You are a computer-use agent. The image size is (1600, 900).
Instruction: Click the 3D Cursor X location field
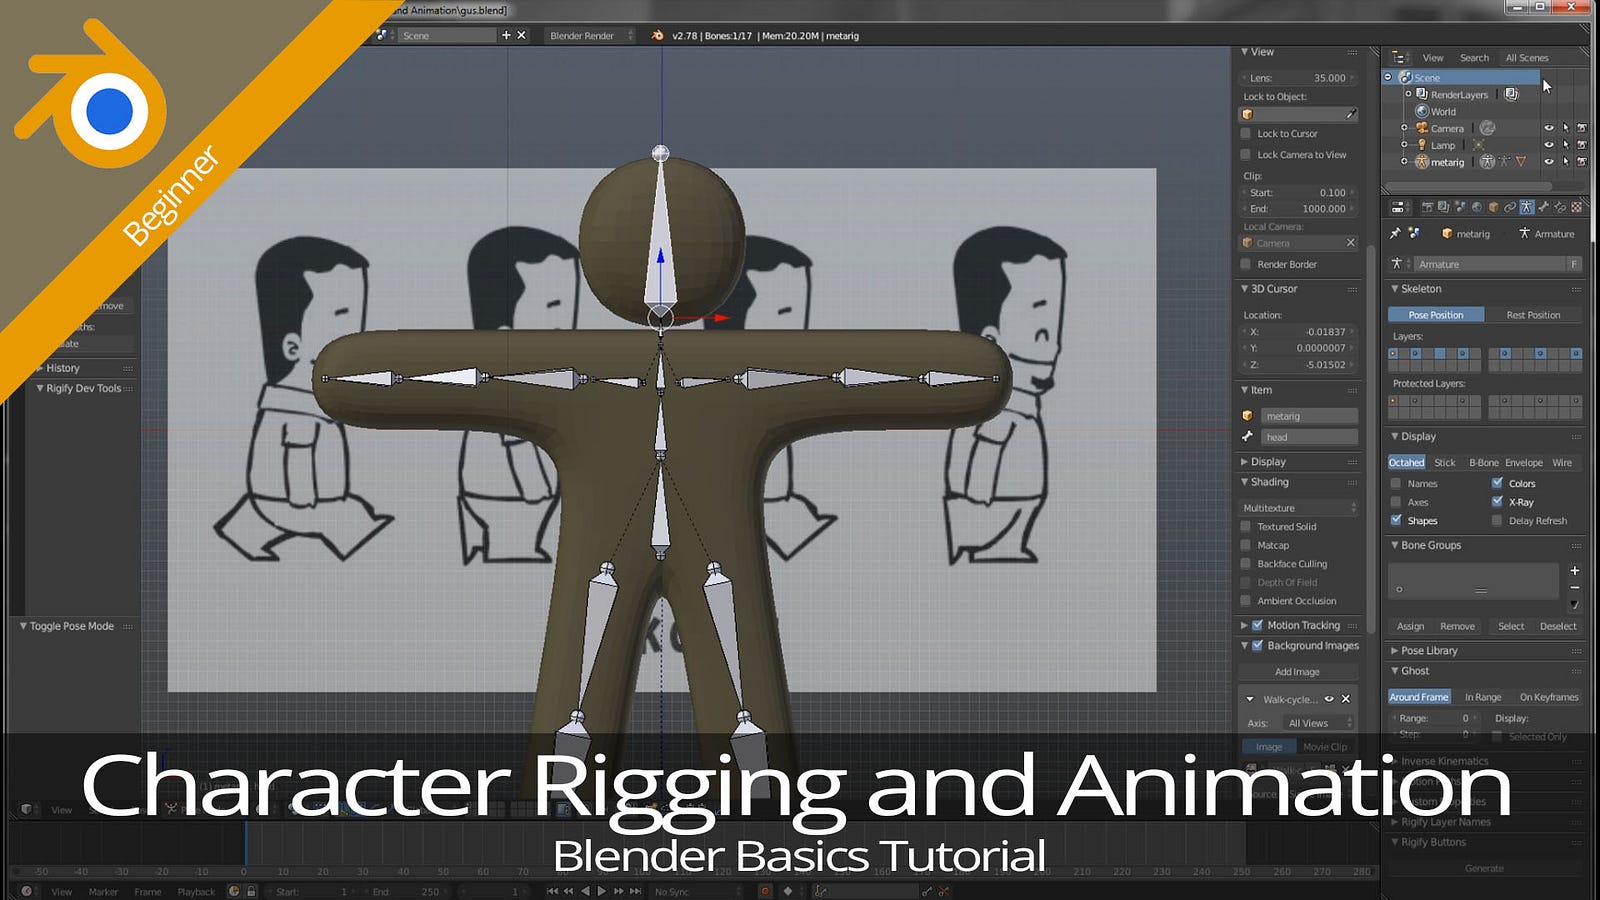pyautogui.click(x=1299, y=331)
